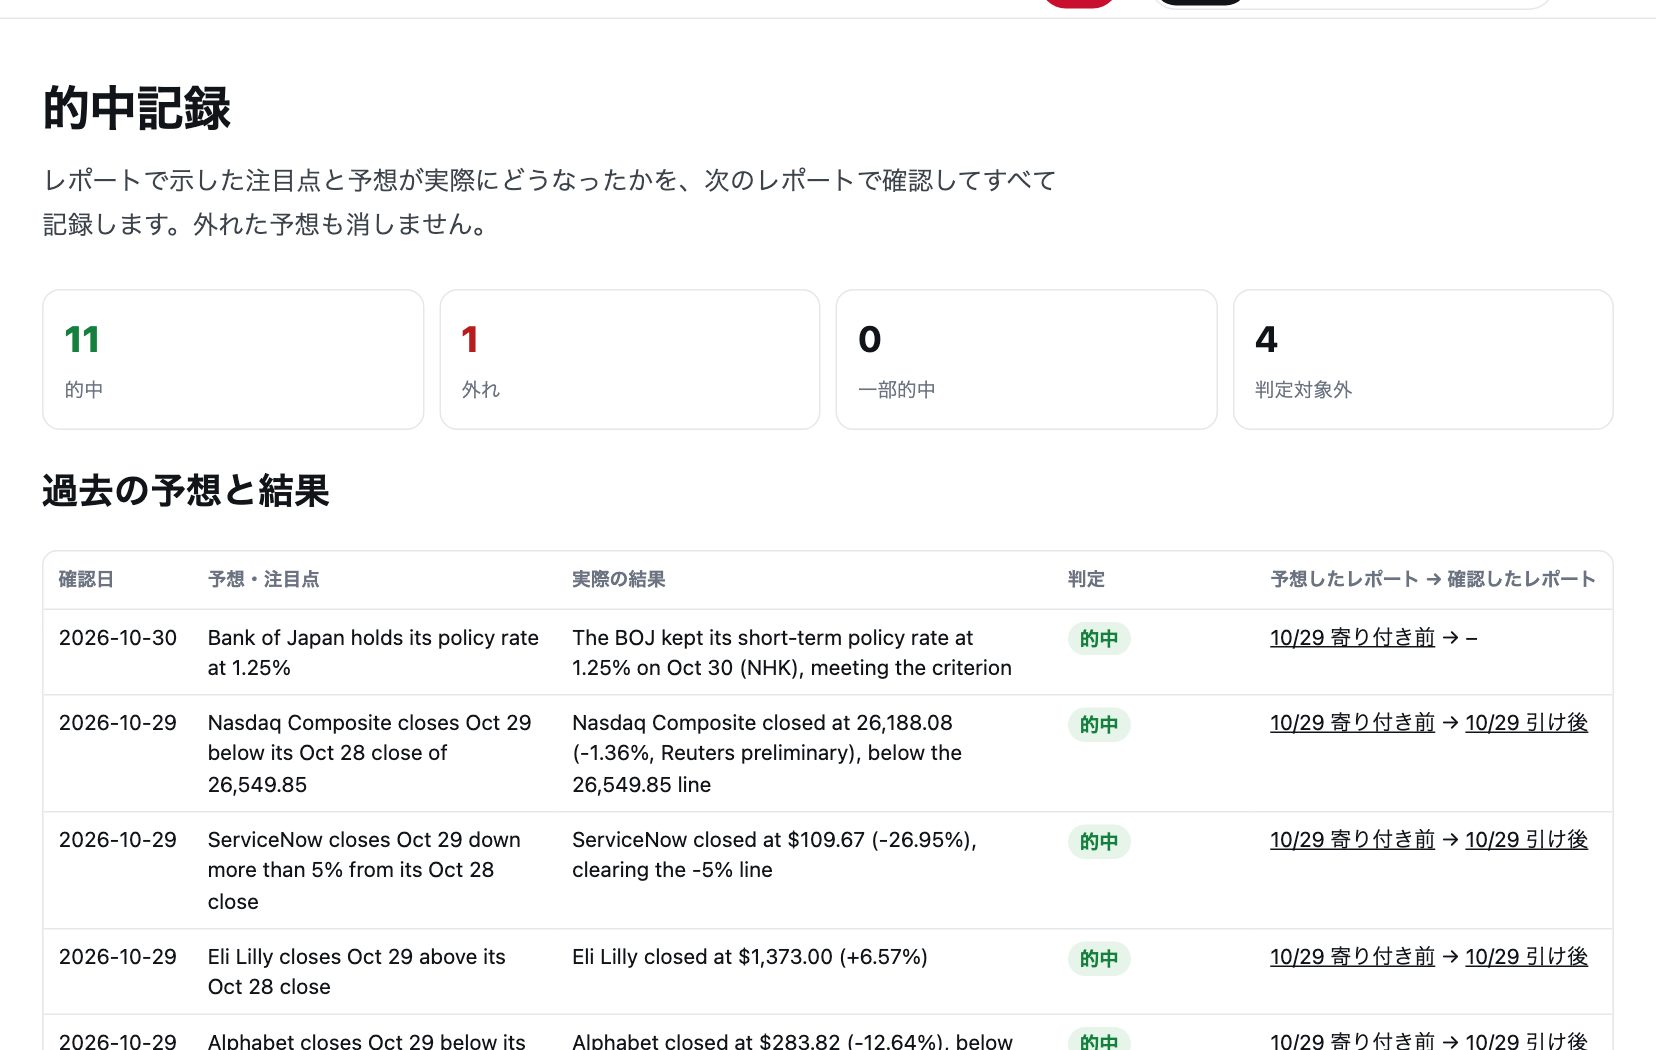Click the 的中 badge in Eli Lilly row
The width and height of the screenshot is (1656, 1050).
click(x=1099, y=959)
